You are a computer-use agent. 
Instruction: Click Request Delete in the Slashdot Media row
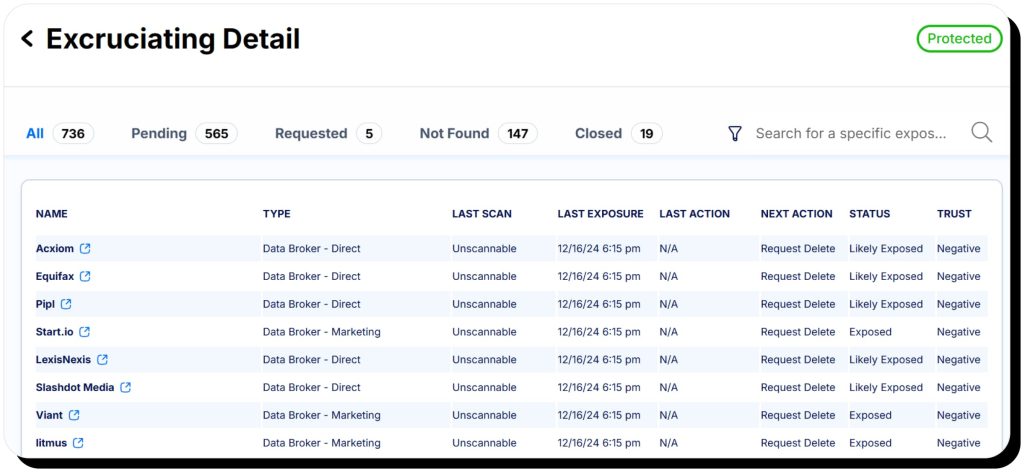tap(798, 387)
